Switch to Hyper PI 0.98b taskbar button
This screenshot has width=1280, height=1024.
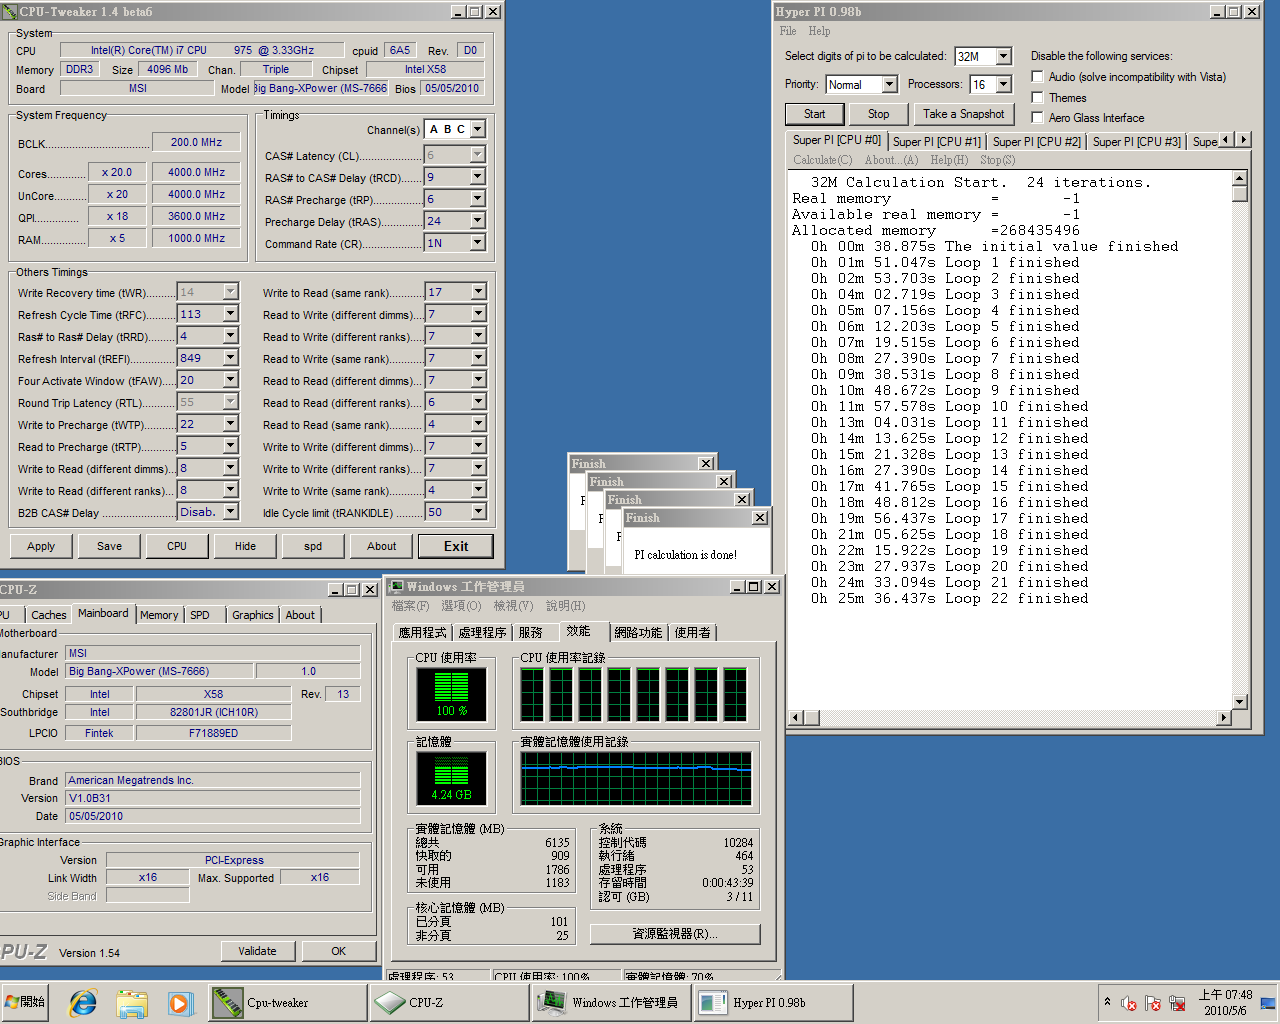774,1002
